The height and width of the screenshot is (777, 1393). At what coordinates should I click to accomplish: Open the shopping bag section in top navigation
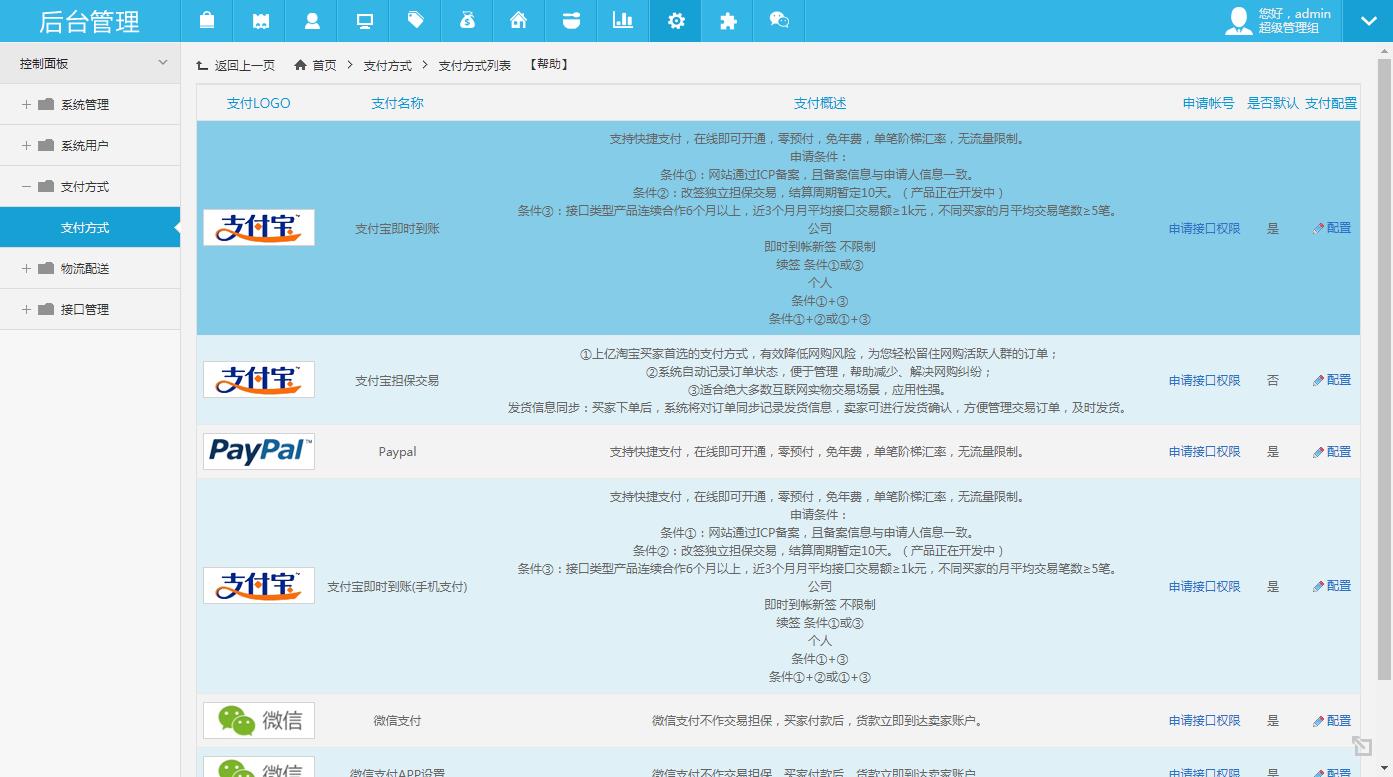207,21
